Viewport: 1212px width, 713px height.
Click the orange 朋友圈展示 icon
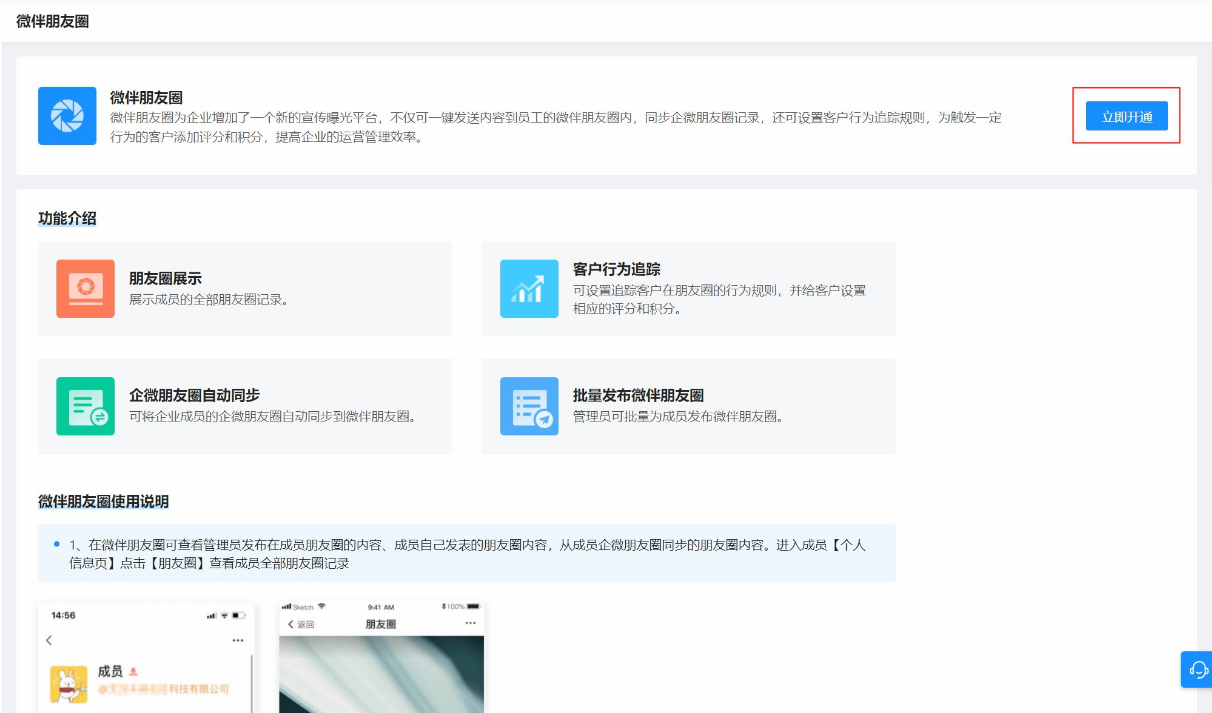(85, 289)
